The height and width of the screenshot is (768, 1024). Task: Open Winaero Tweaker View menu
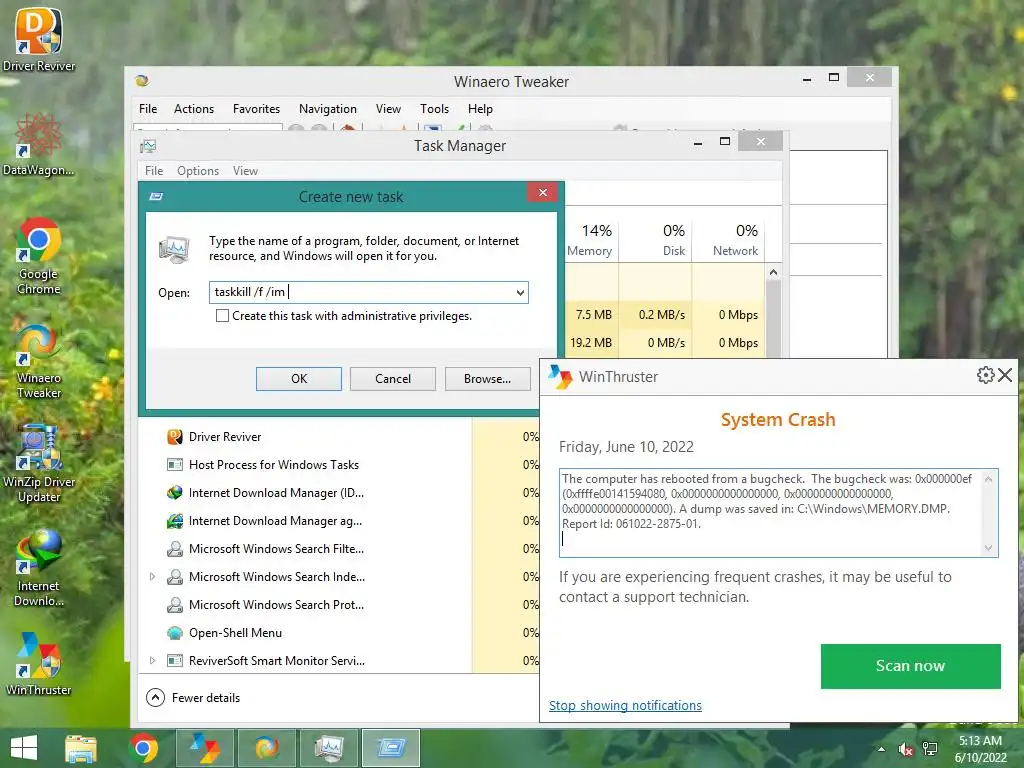(388, 109)
